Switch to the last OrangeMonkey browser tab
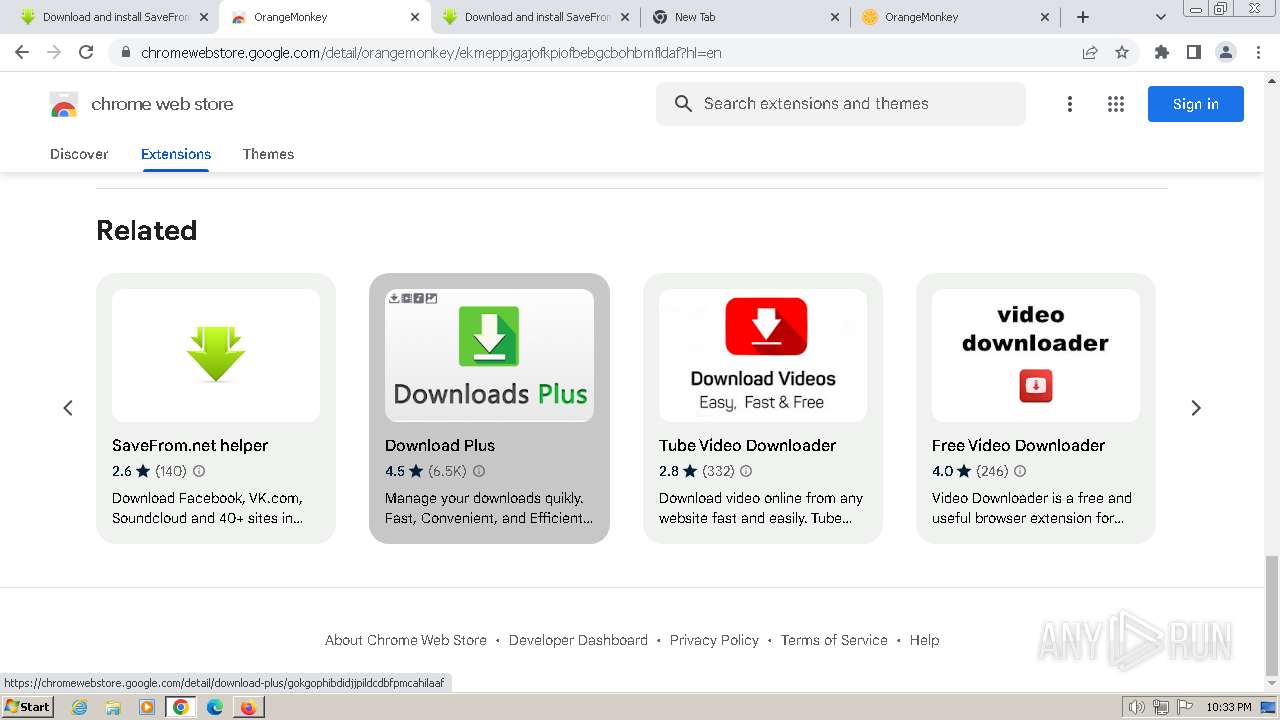Screen dimensions: 1280x720 pyautogui.click(x=955, y=17)
